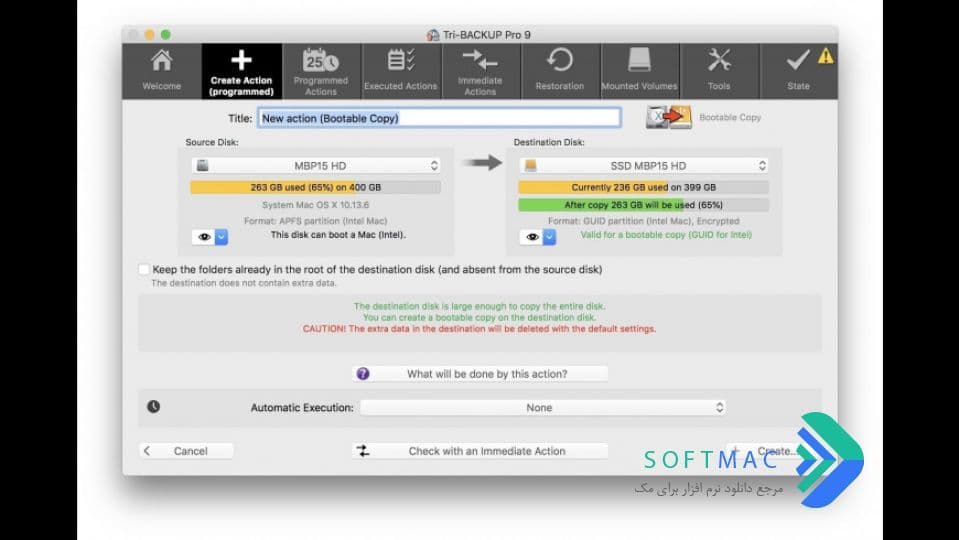959x540 pixels.
Task: Click green bar After copy 263 GB
Action: pyautogui.click(x=643, y=205)
